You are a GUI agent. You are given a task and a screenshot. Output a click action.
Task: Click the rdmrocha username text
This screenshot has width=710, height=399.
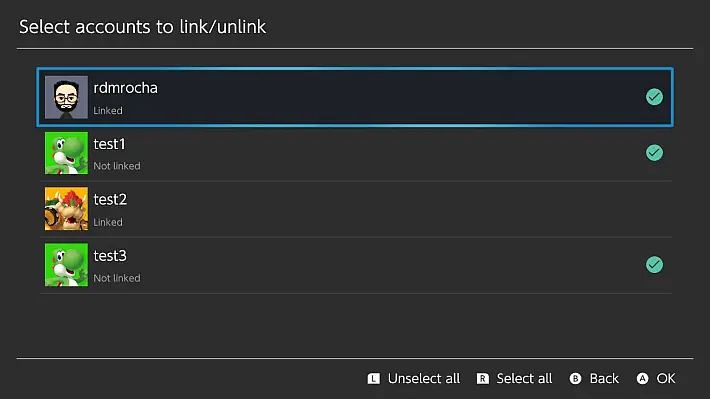(125, 88)
